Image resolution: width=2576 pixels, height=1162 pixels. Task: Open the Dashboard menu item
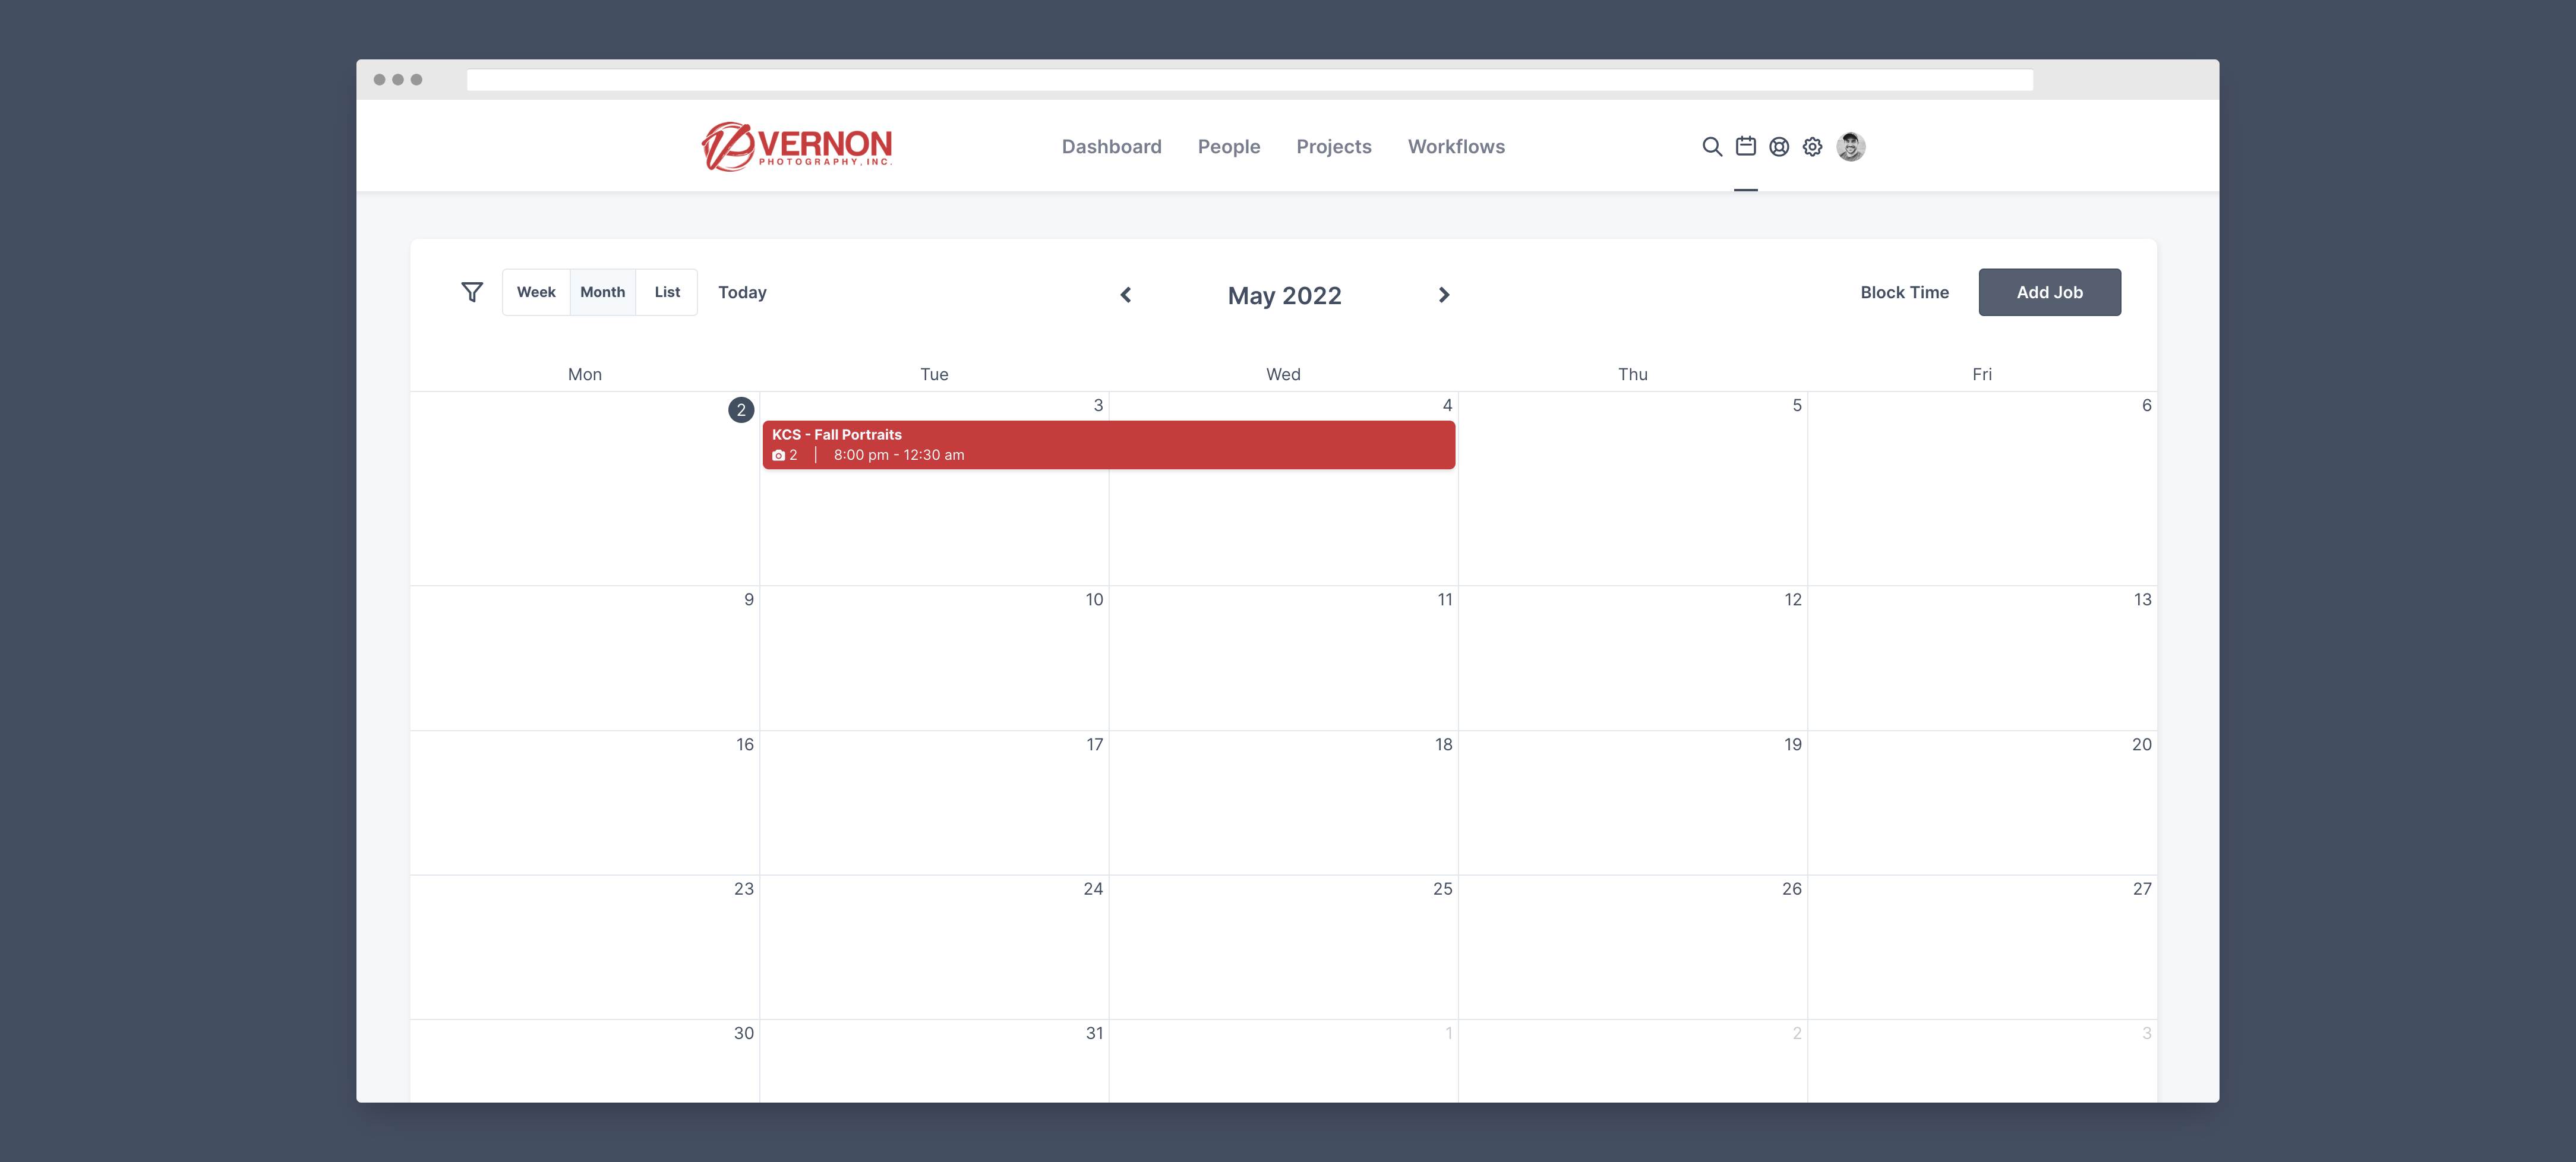(x=1111, y=147)
